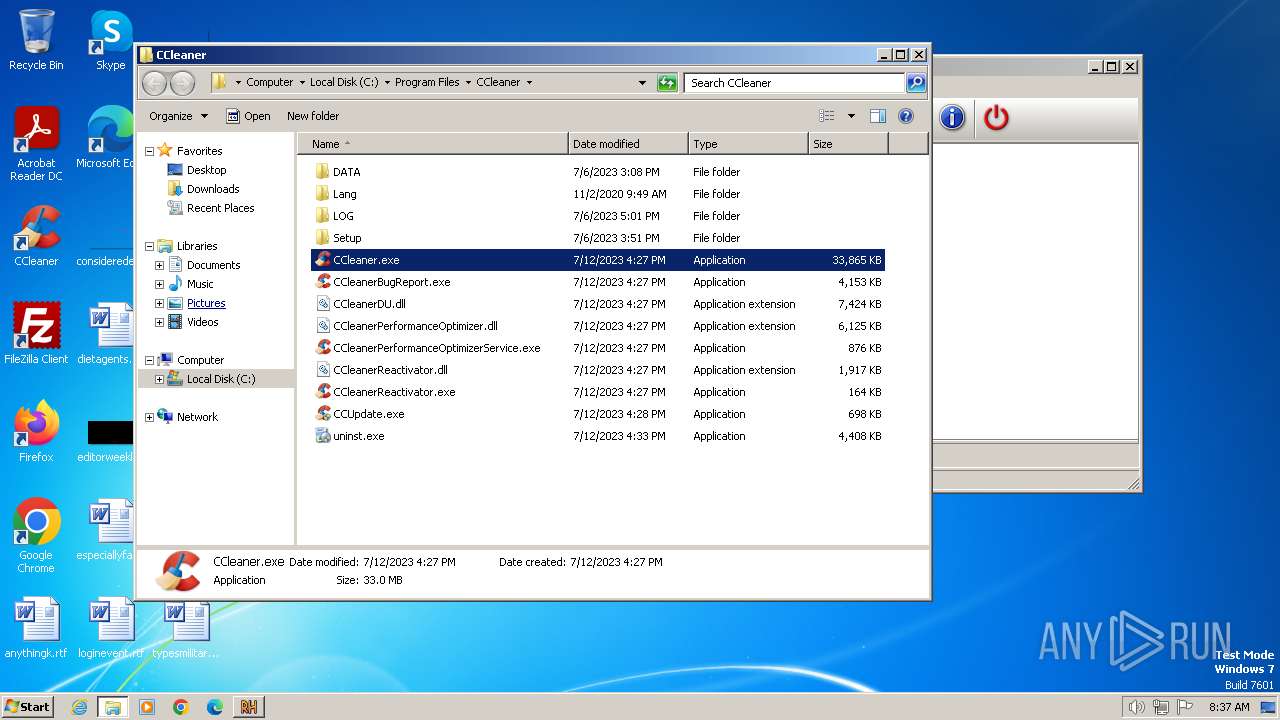
Task: Click the Explorer back arrow button
Action: [x=155, y=83]
